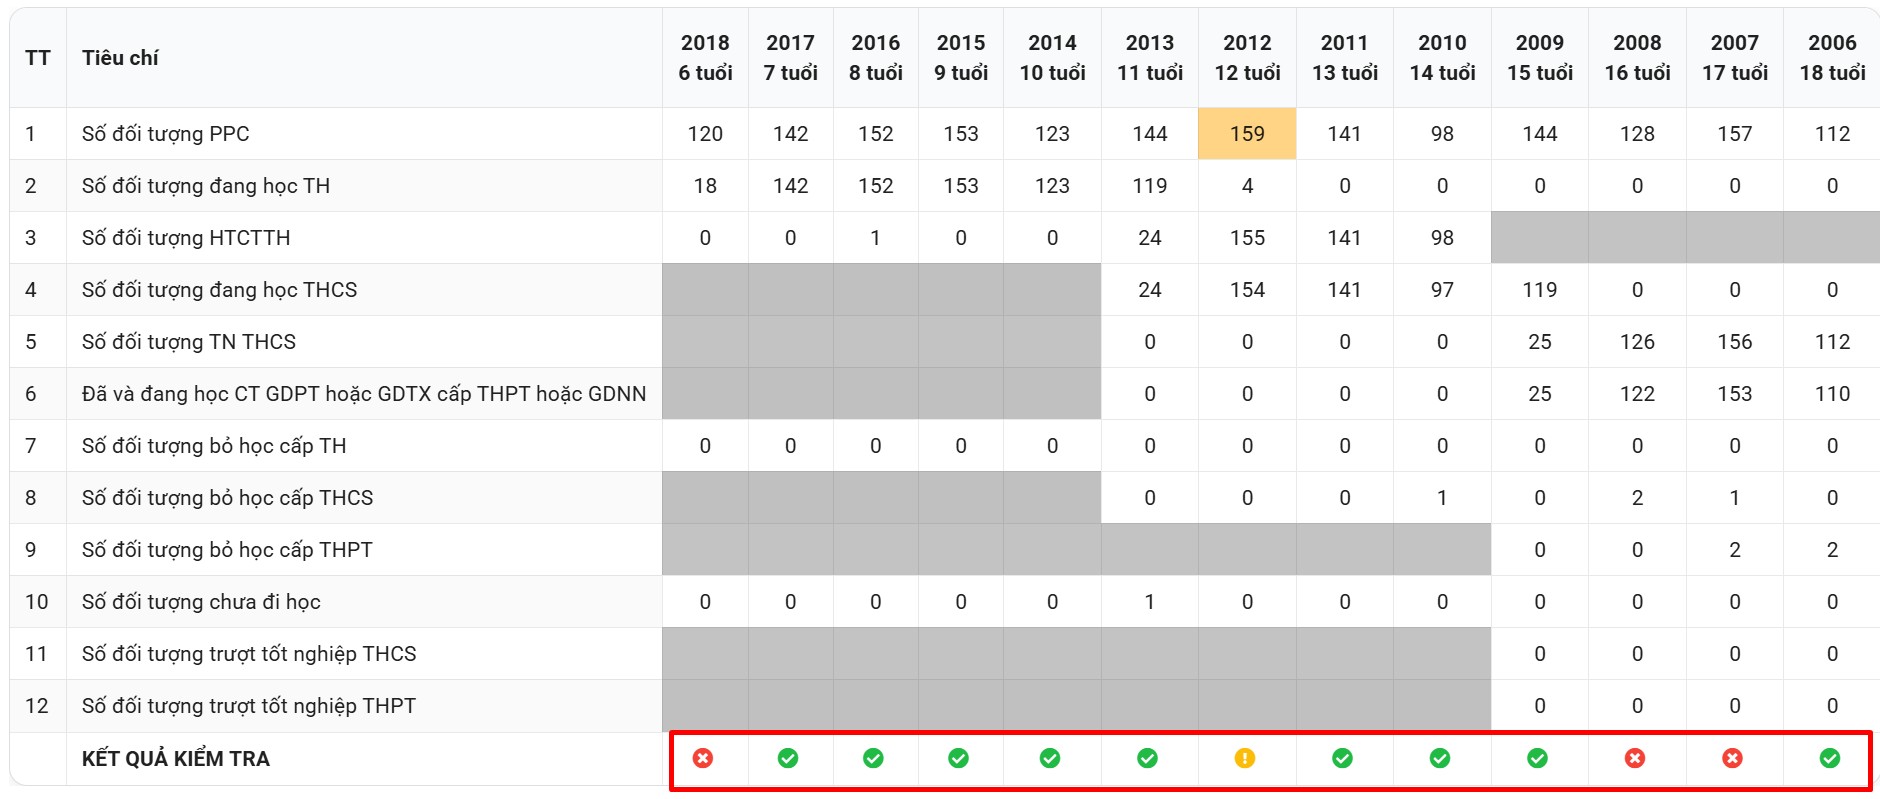This screenshot has width=1880, height=799.
Task: Click the green check icon under 2010
Action: pyautogui.click(x=1439, y=758)
